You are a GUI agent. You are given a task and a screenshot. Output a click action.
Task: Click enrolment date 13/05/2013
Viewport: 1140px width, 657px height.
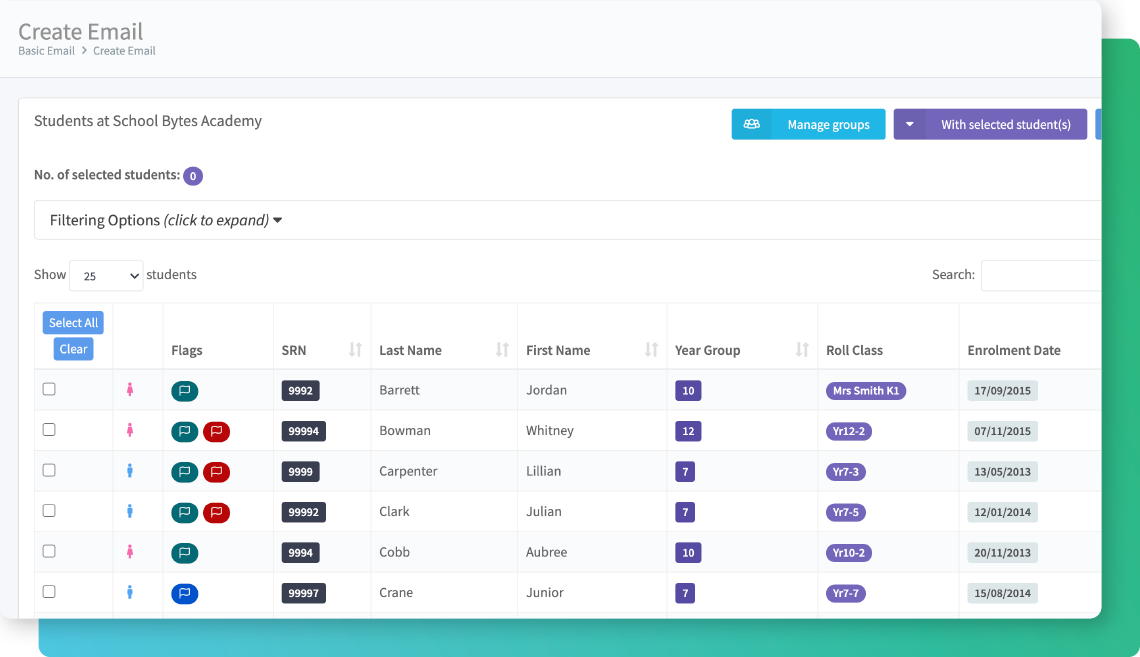(x=1003, y=472)
